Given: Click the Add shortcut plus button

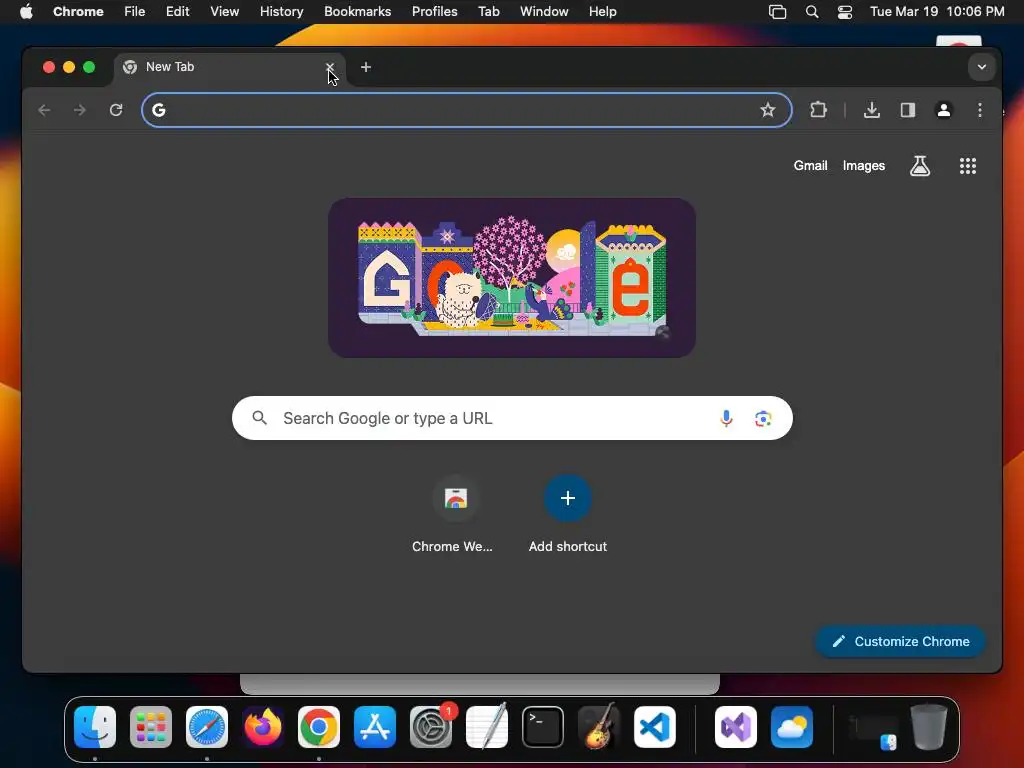Looking at the screenshot, I should [x=568, y=498].
